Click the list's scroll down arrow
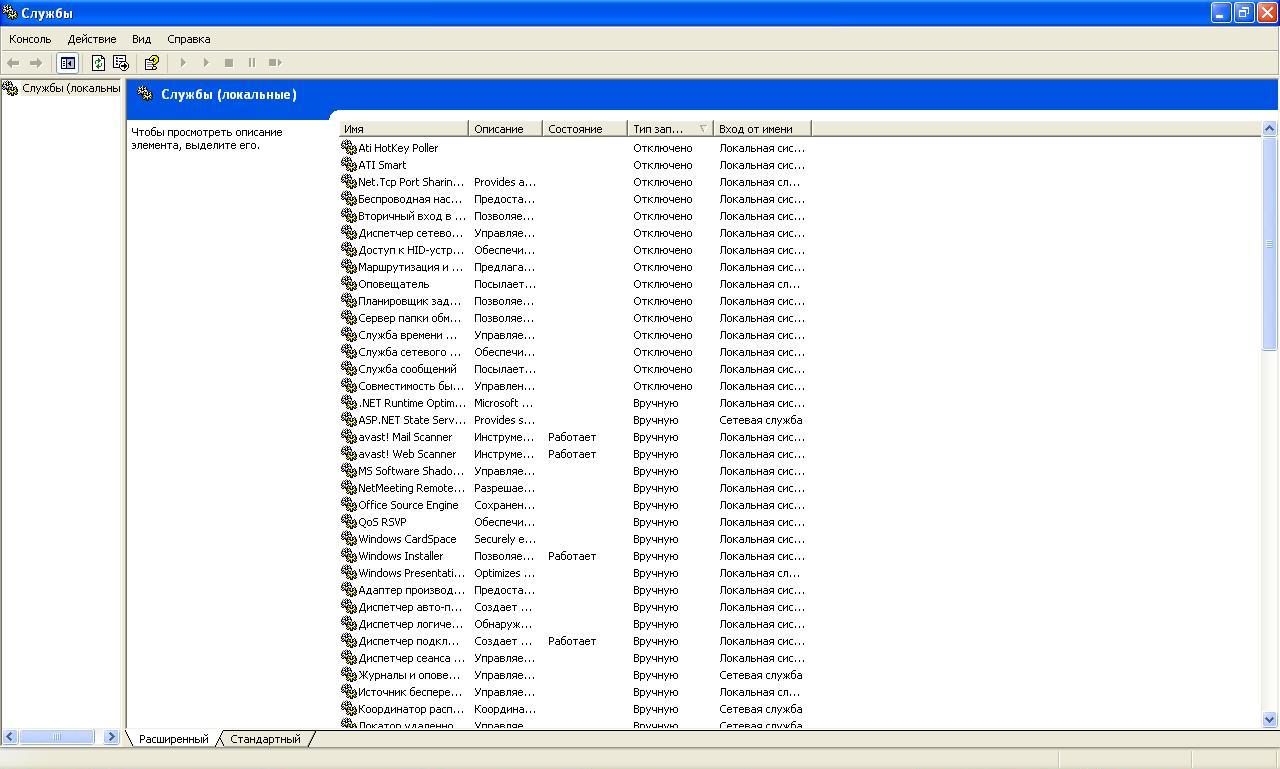 [x=1270, y=719]
